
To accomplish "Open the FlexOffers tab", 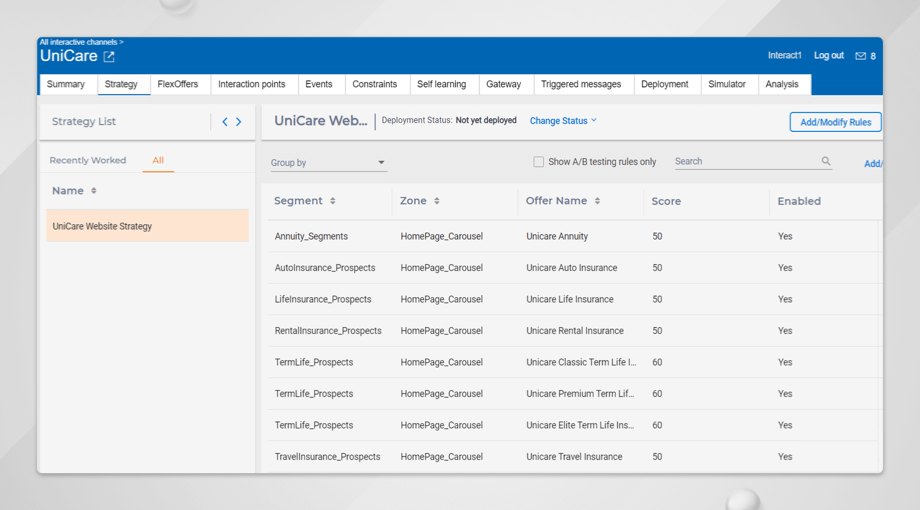I will (x=178, y=84).
